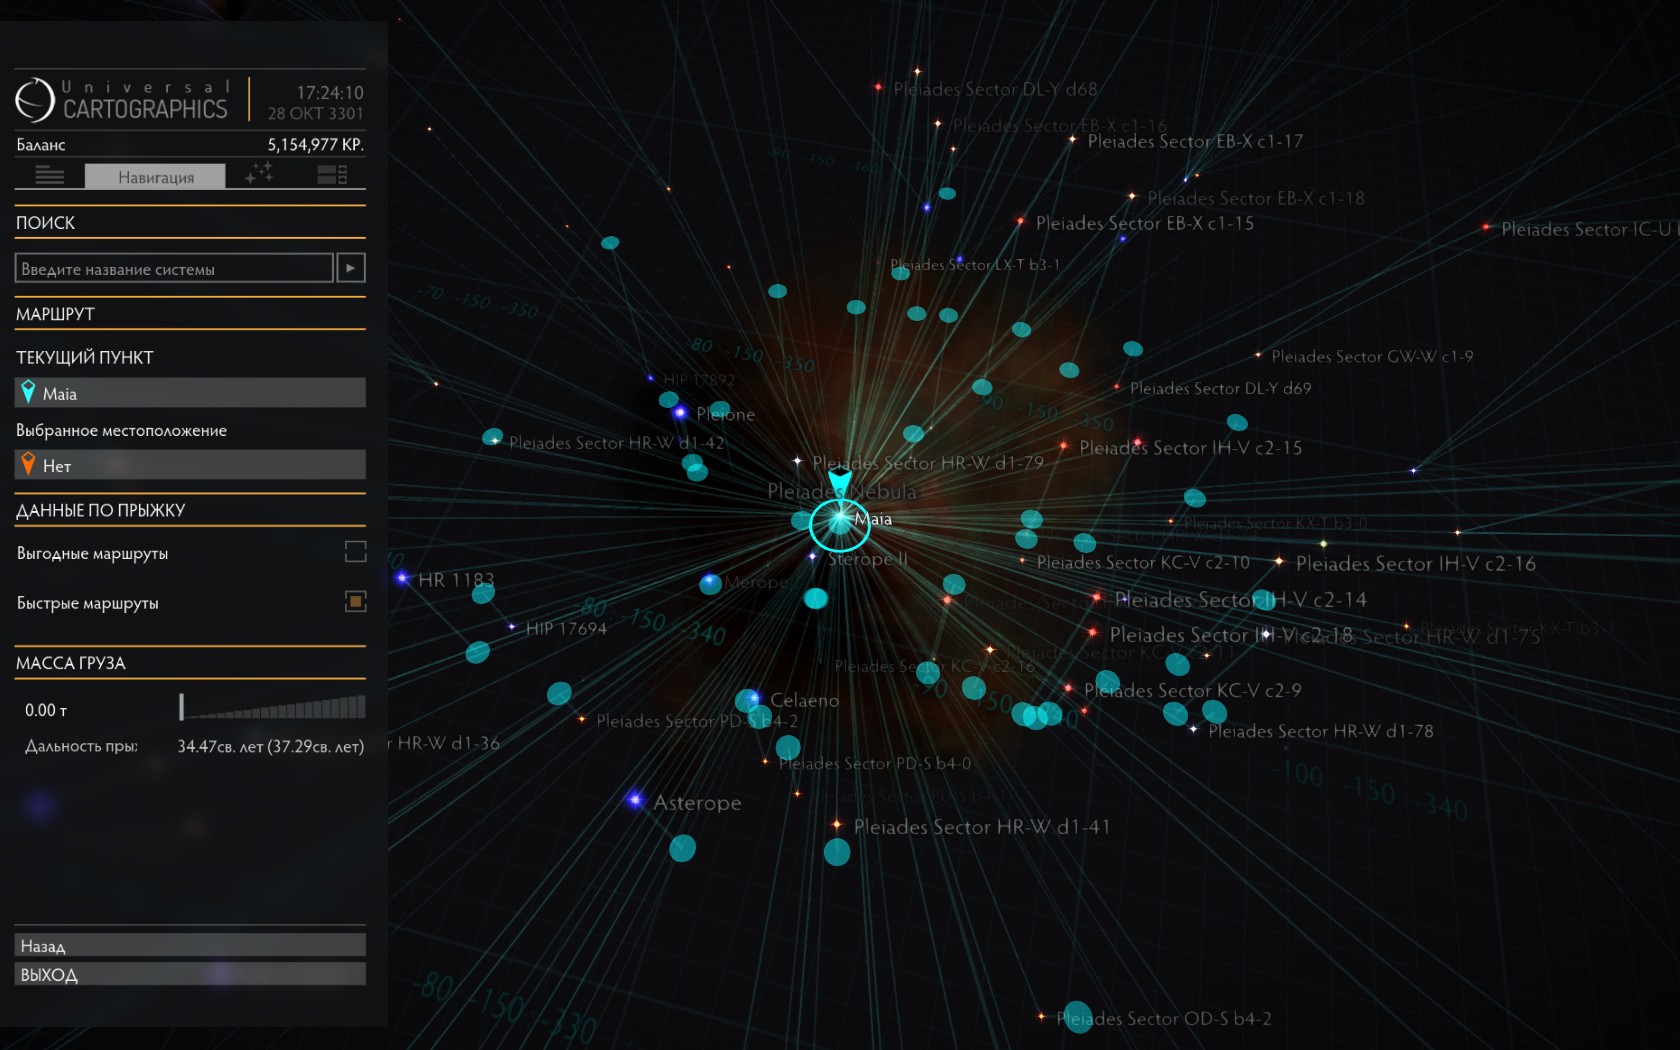Open the info list tab icon

point(50,176)
